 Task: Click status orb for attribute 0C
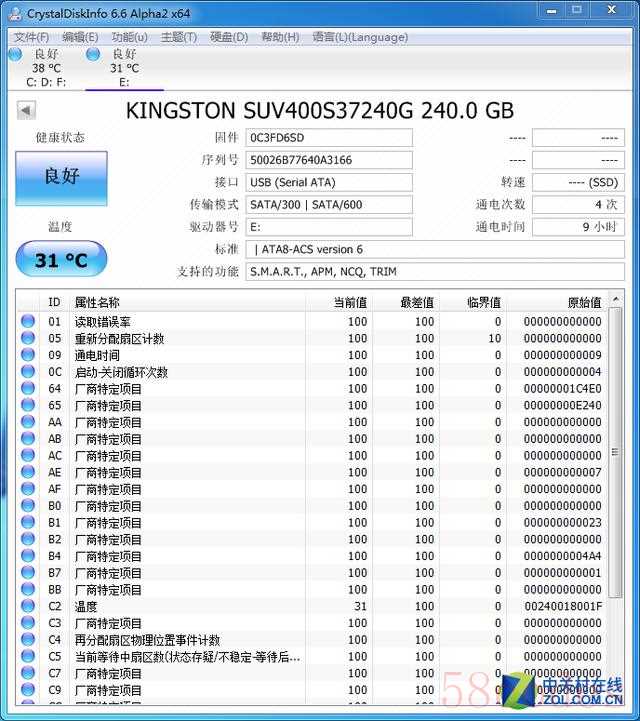pyautogui.click(x=28, y=371)
